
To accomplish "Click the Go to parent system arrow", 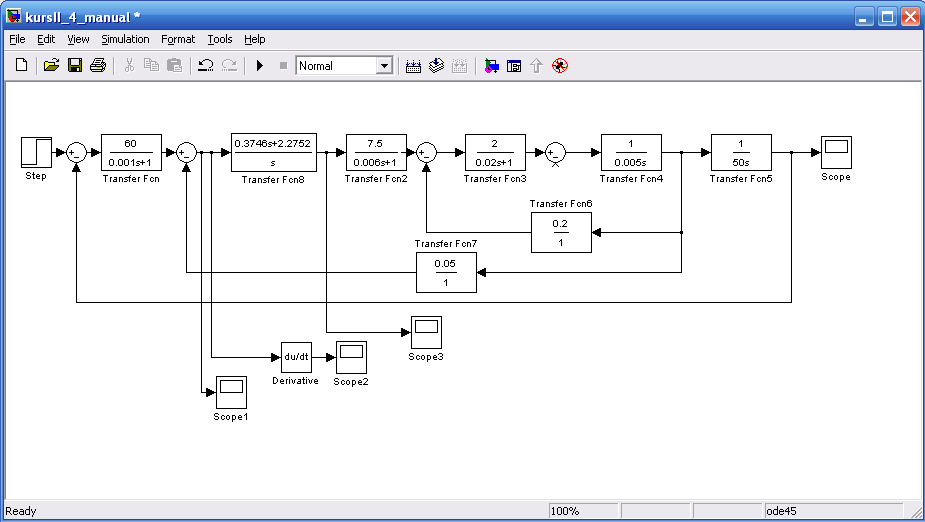I will tap(536, 66).
